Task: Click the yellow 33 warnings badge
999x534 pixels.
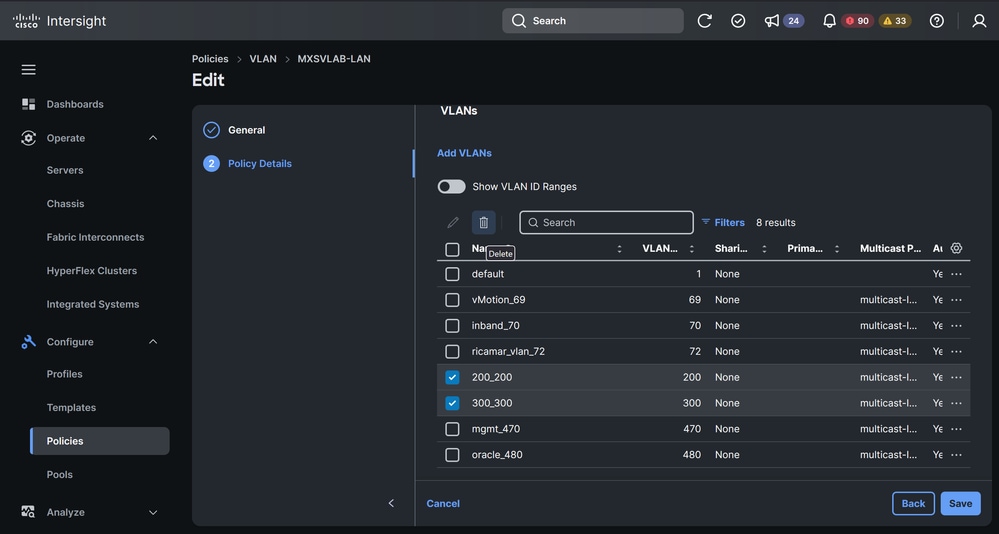Action: click(x=895, y=21)
